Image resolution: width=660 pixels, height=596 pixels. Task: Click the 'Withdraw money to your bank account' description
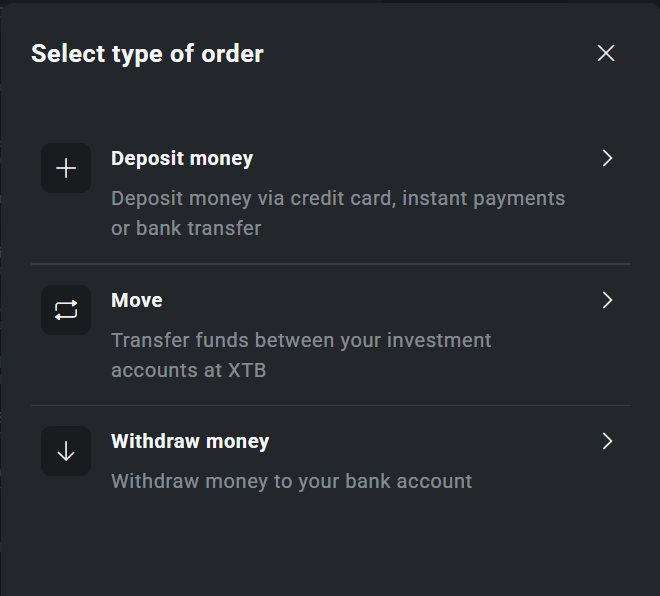coord(291,481)
